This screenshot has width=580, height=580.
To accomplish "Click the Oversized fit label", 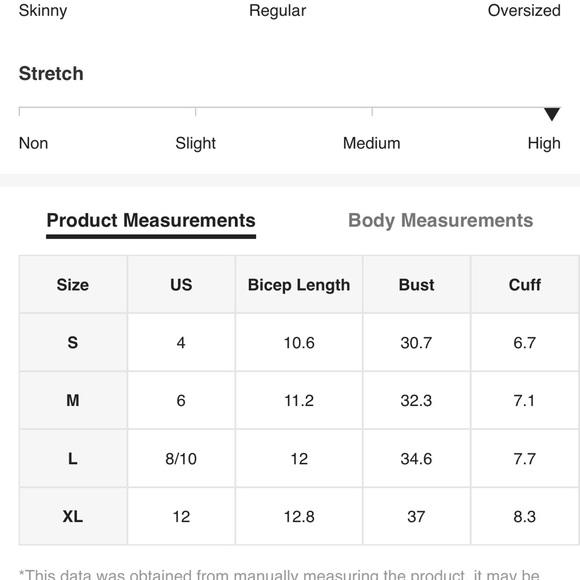I will pos(524,10).
